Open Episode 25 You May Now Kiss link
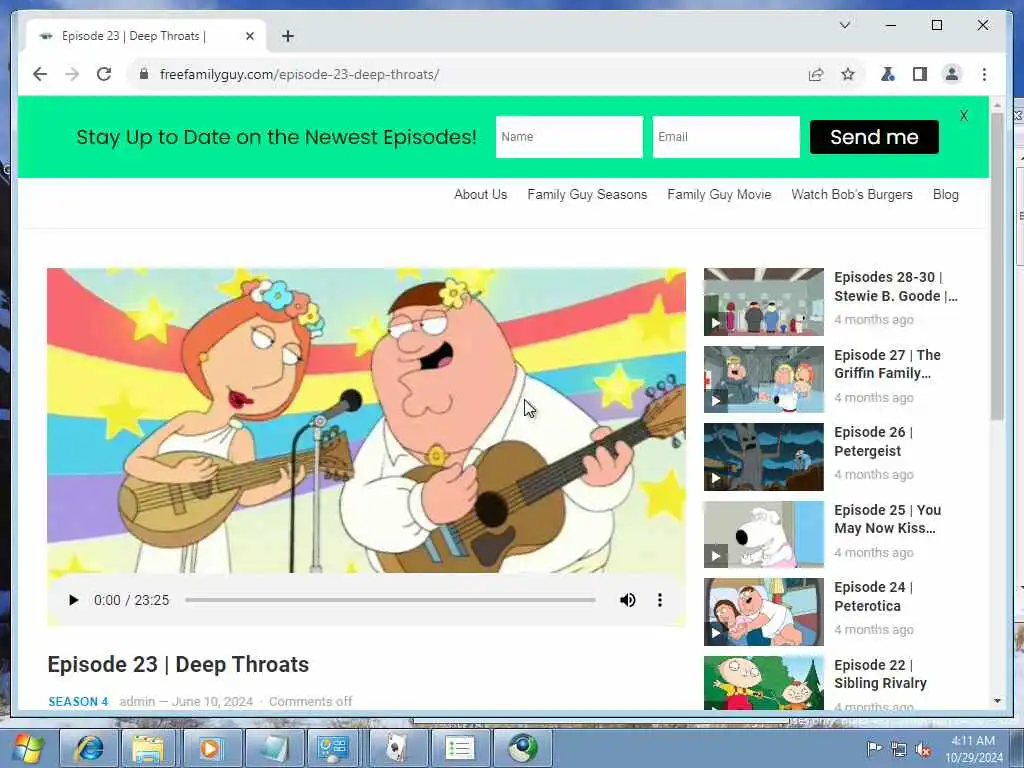This screenshot has width=1024, height=768. [x=888, y=519]
